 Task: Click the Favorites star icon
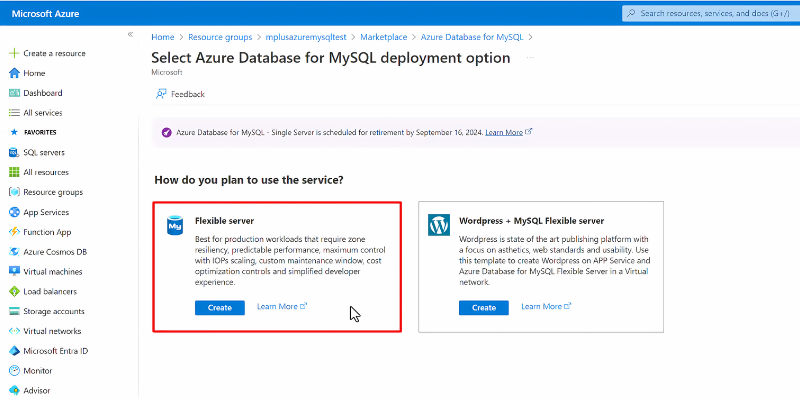pos(14,132)
